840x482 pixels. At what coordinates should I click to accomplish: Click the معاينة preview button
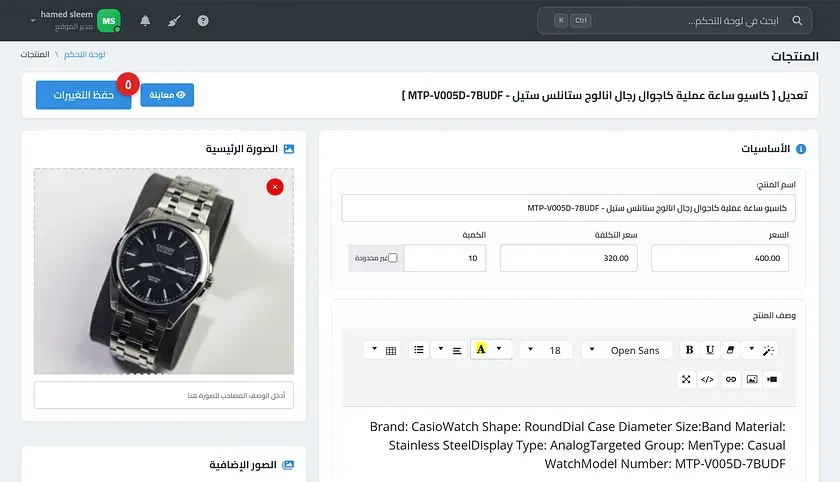(167, 95)
